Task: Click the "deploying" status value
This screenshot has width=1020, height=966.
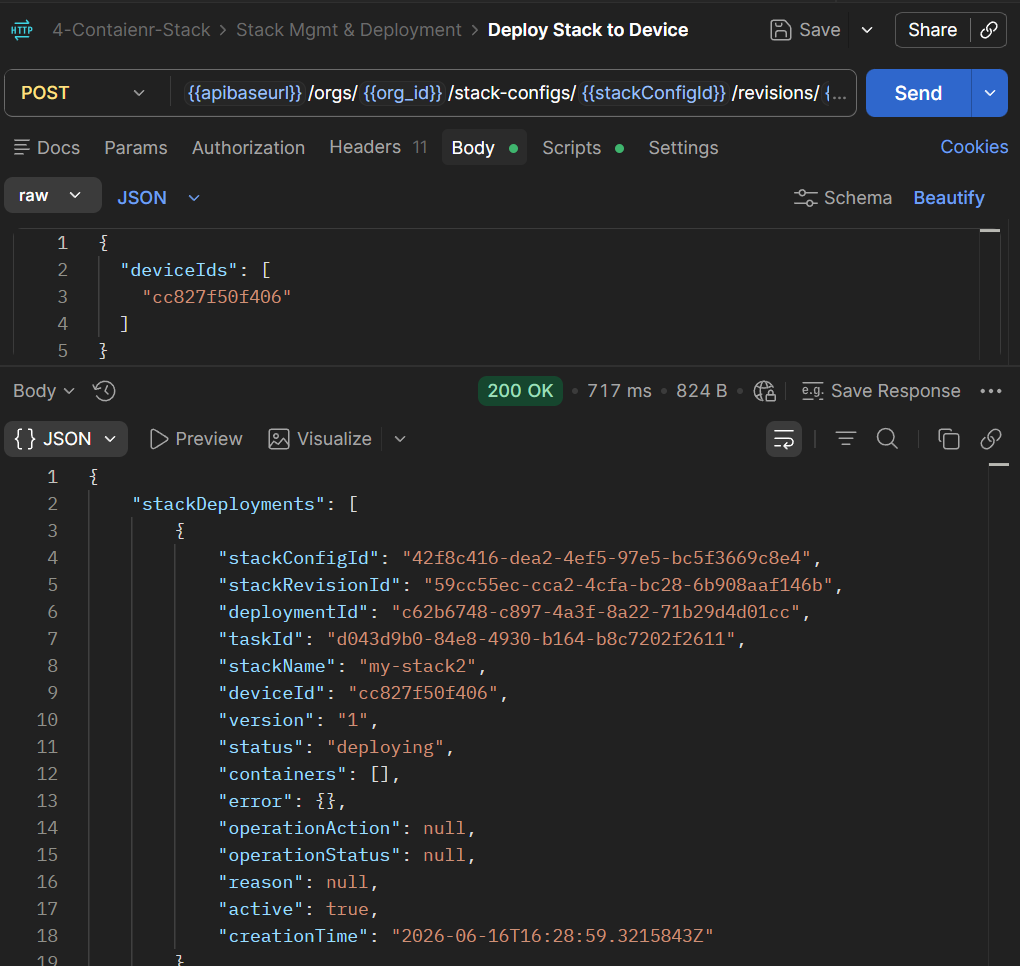Action: (385, 747)
